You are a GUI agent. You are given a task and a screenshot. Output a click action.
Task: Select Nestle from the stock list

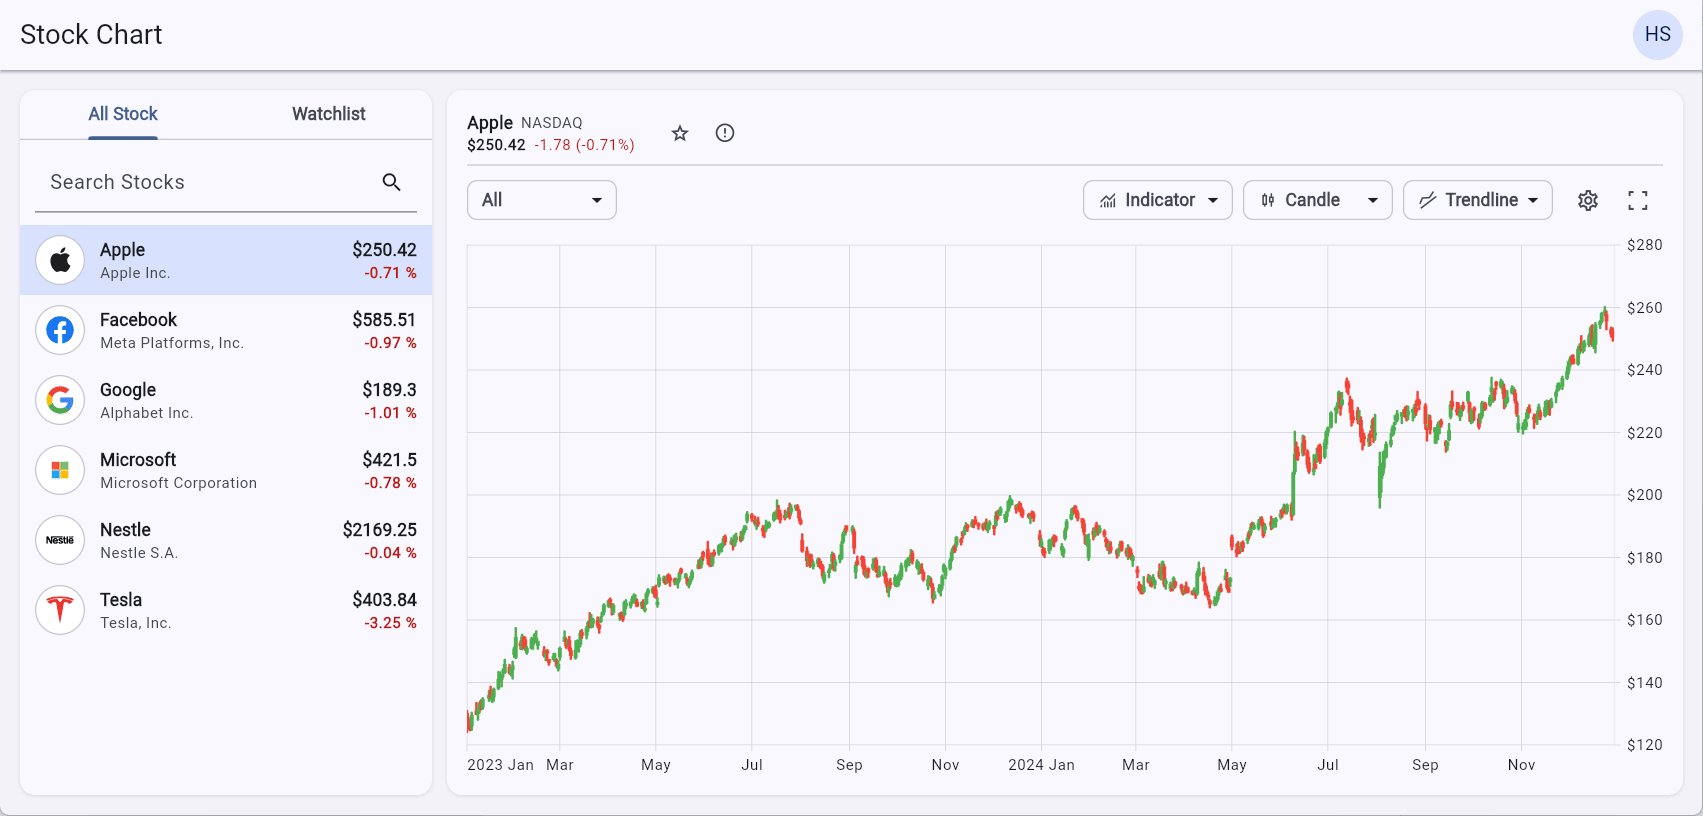pos(226,540)
